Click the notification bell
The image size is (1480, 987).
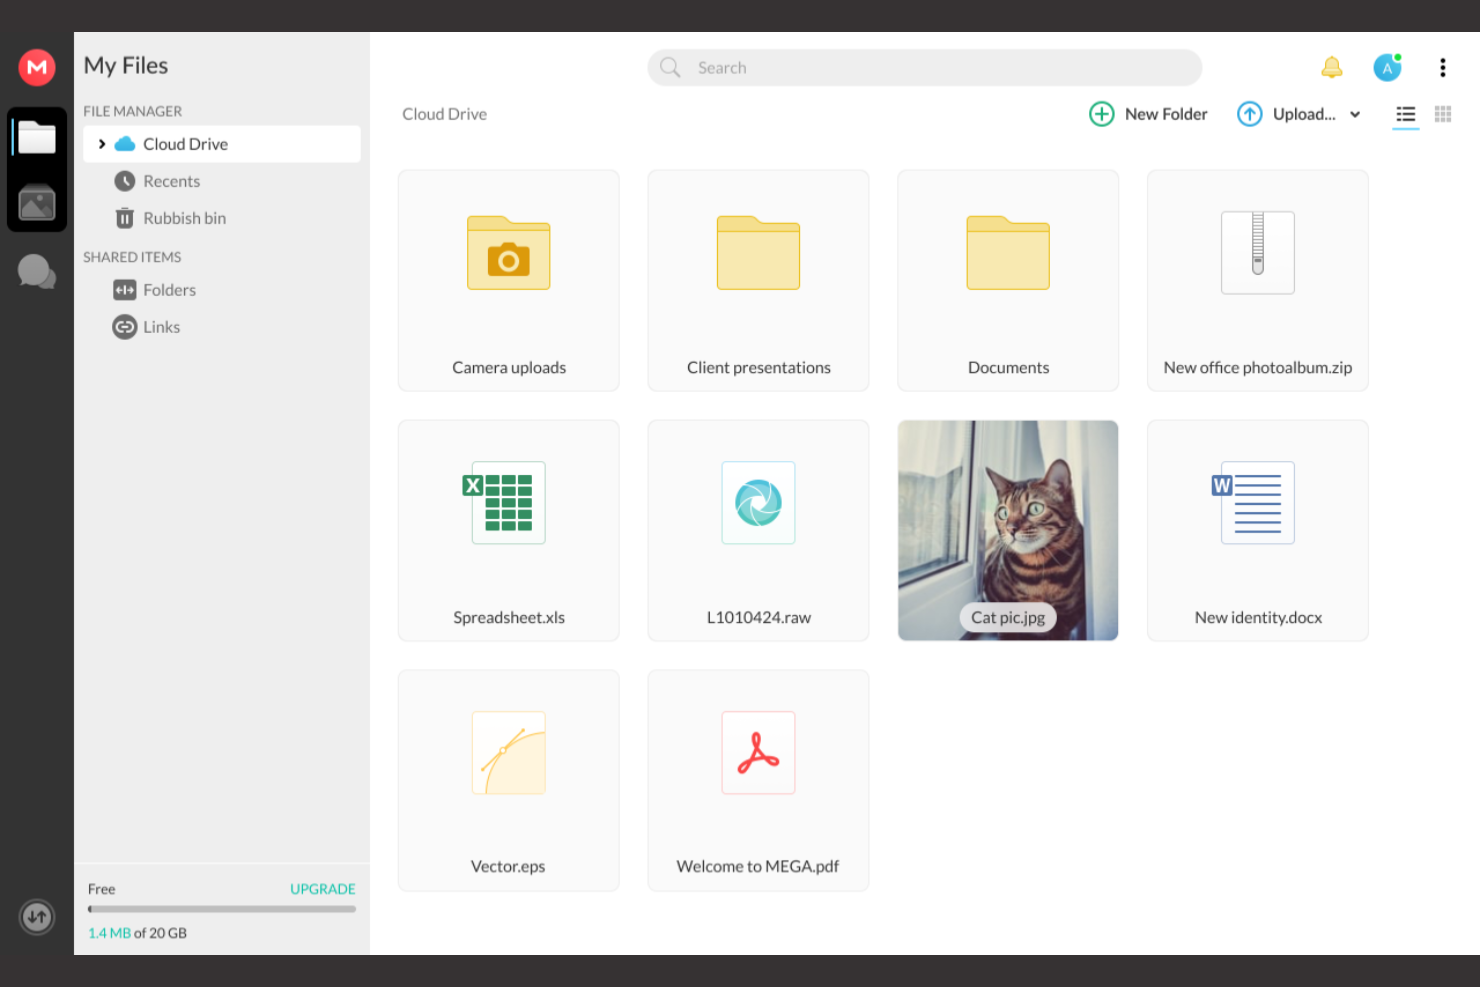coord(1331,67)
